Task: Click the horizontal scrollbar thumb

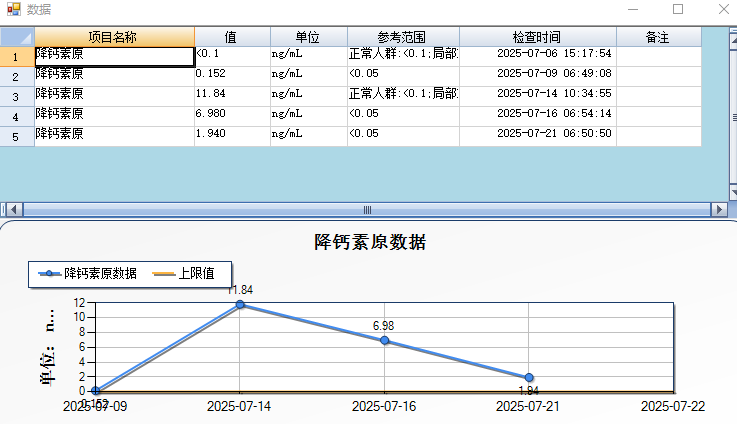Action: 366,209
